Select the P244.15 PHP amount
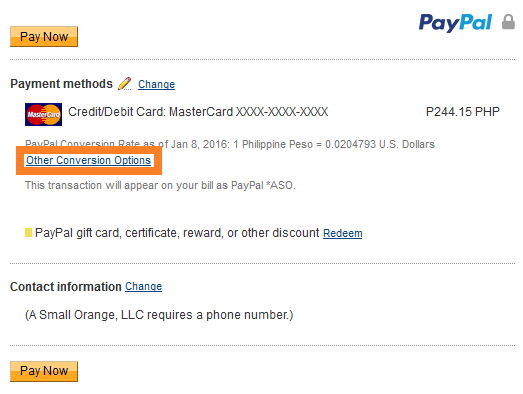 coord(463,112)
